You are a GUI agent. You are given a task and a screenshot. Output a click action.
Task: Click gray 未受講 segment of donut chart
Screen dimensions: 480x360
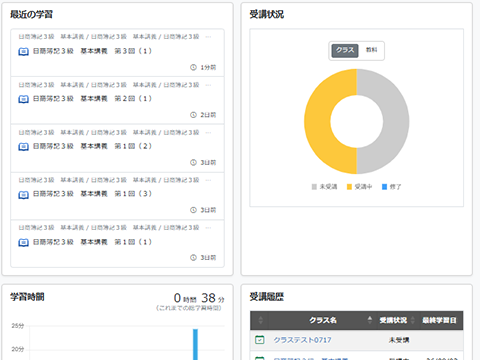[396, 122]
